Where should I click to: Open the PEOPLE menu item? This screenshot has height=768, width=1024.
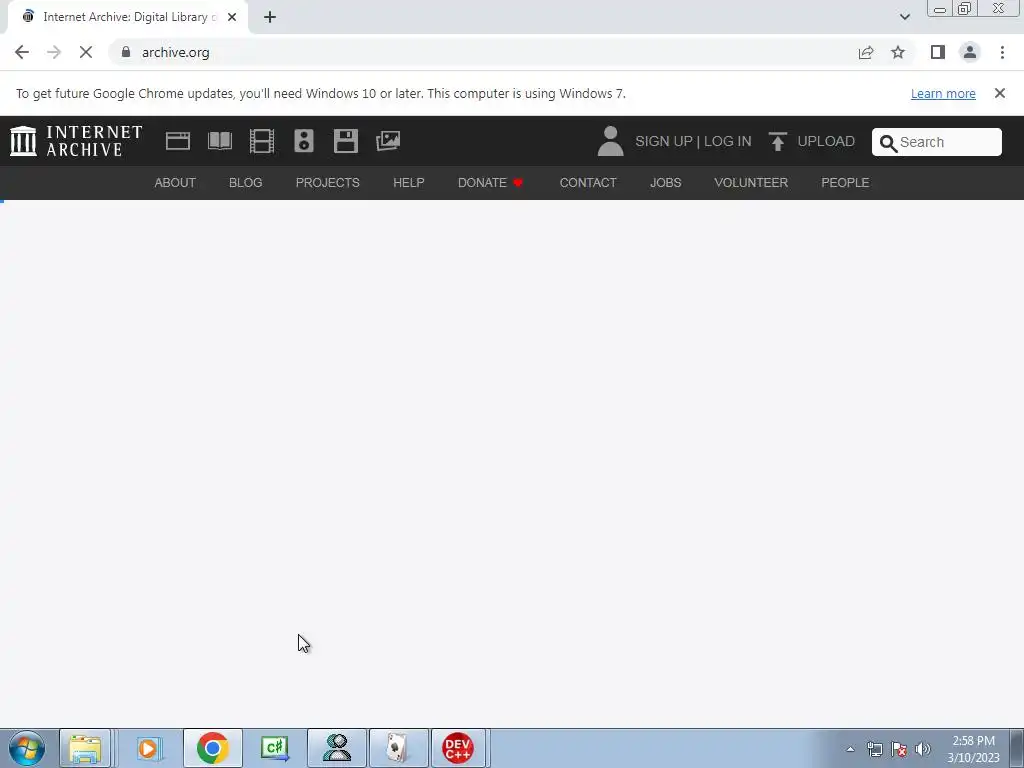[845, 183]
